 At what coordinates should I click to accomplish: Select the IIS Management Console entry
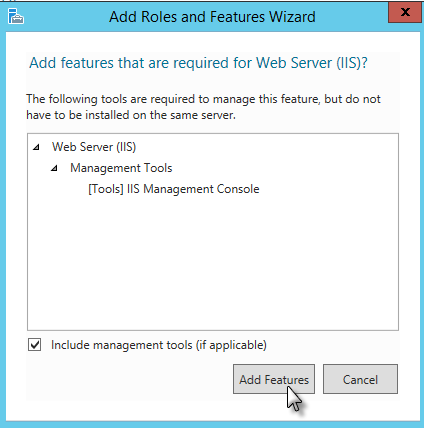click(x=174, y=189)
